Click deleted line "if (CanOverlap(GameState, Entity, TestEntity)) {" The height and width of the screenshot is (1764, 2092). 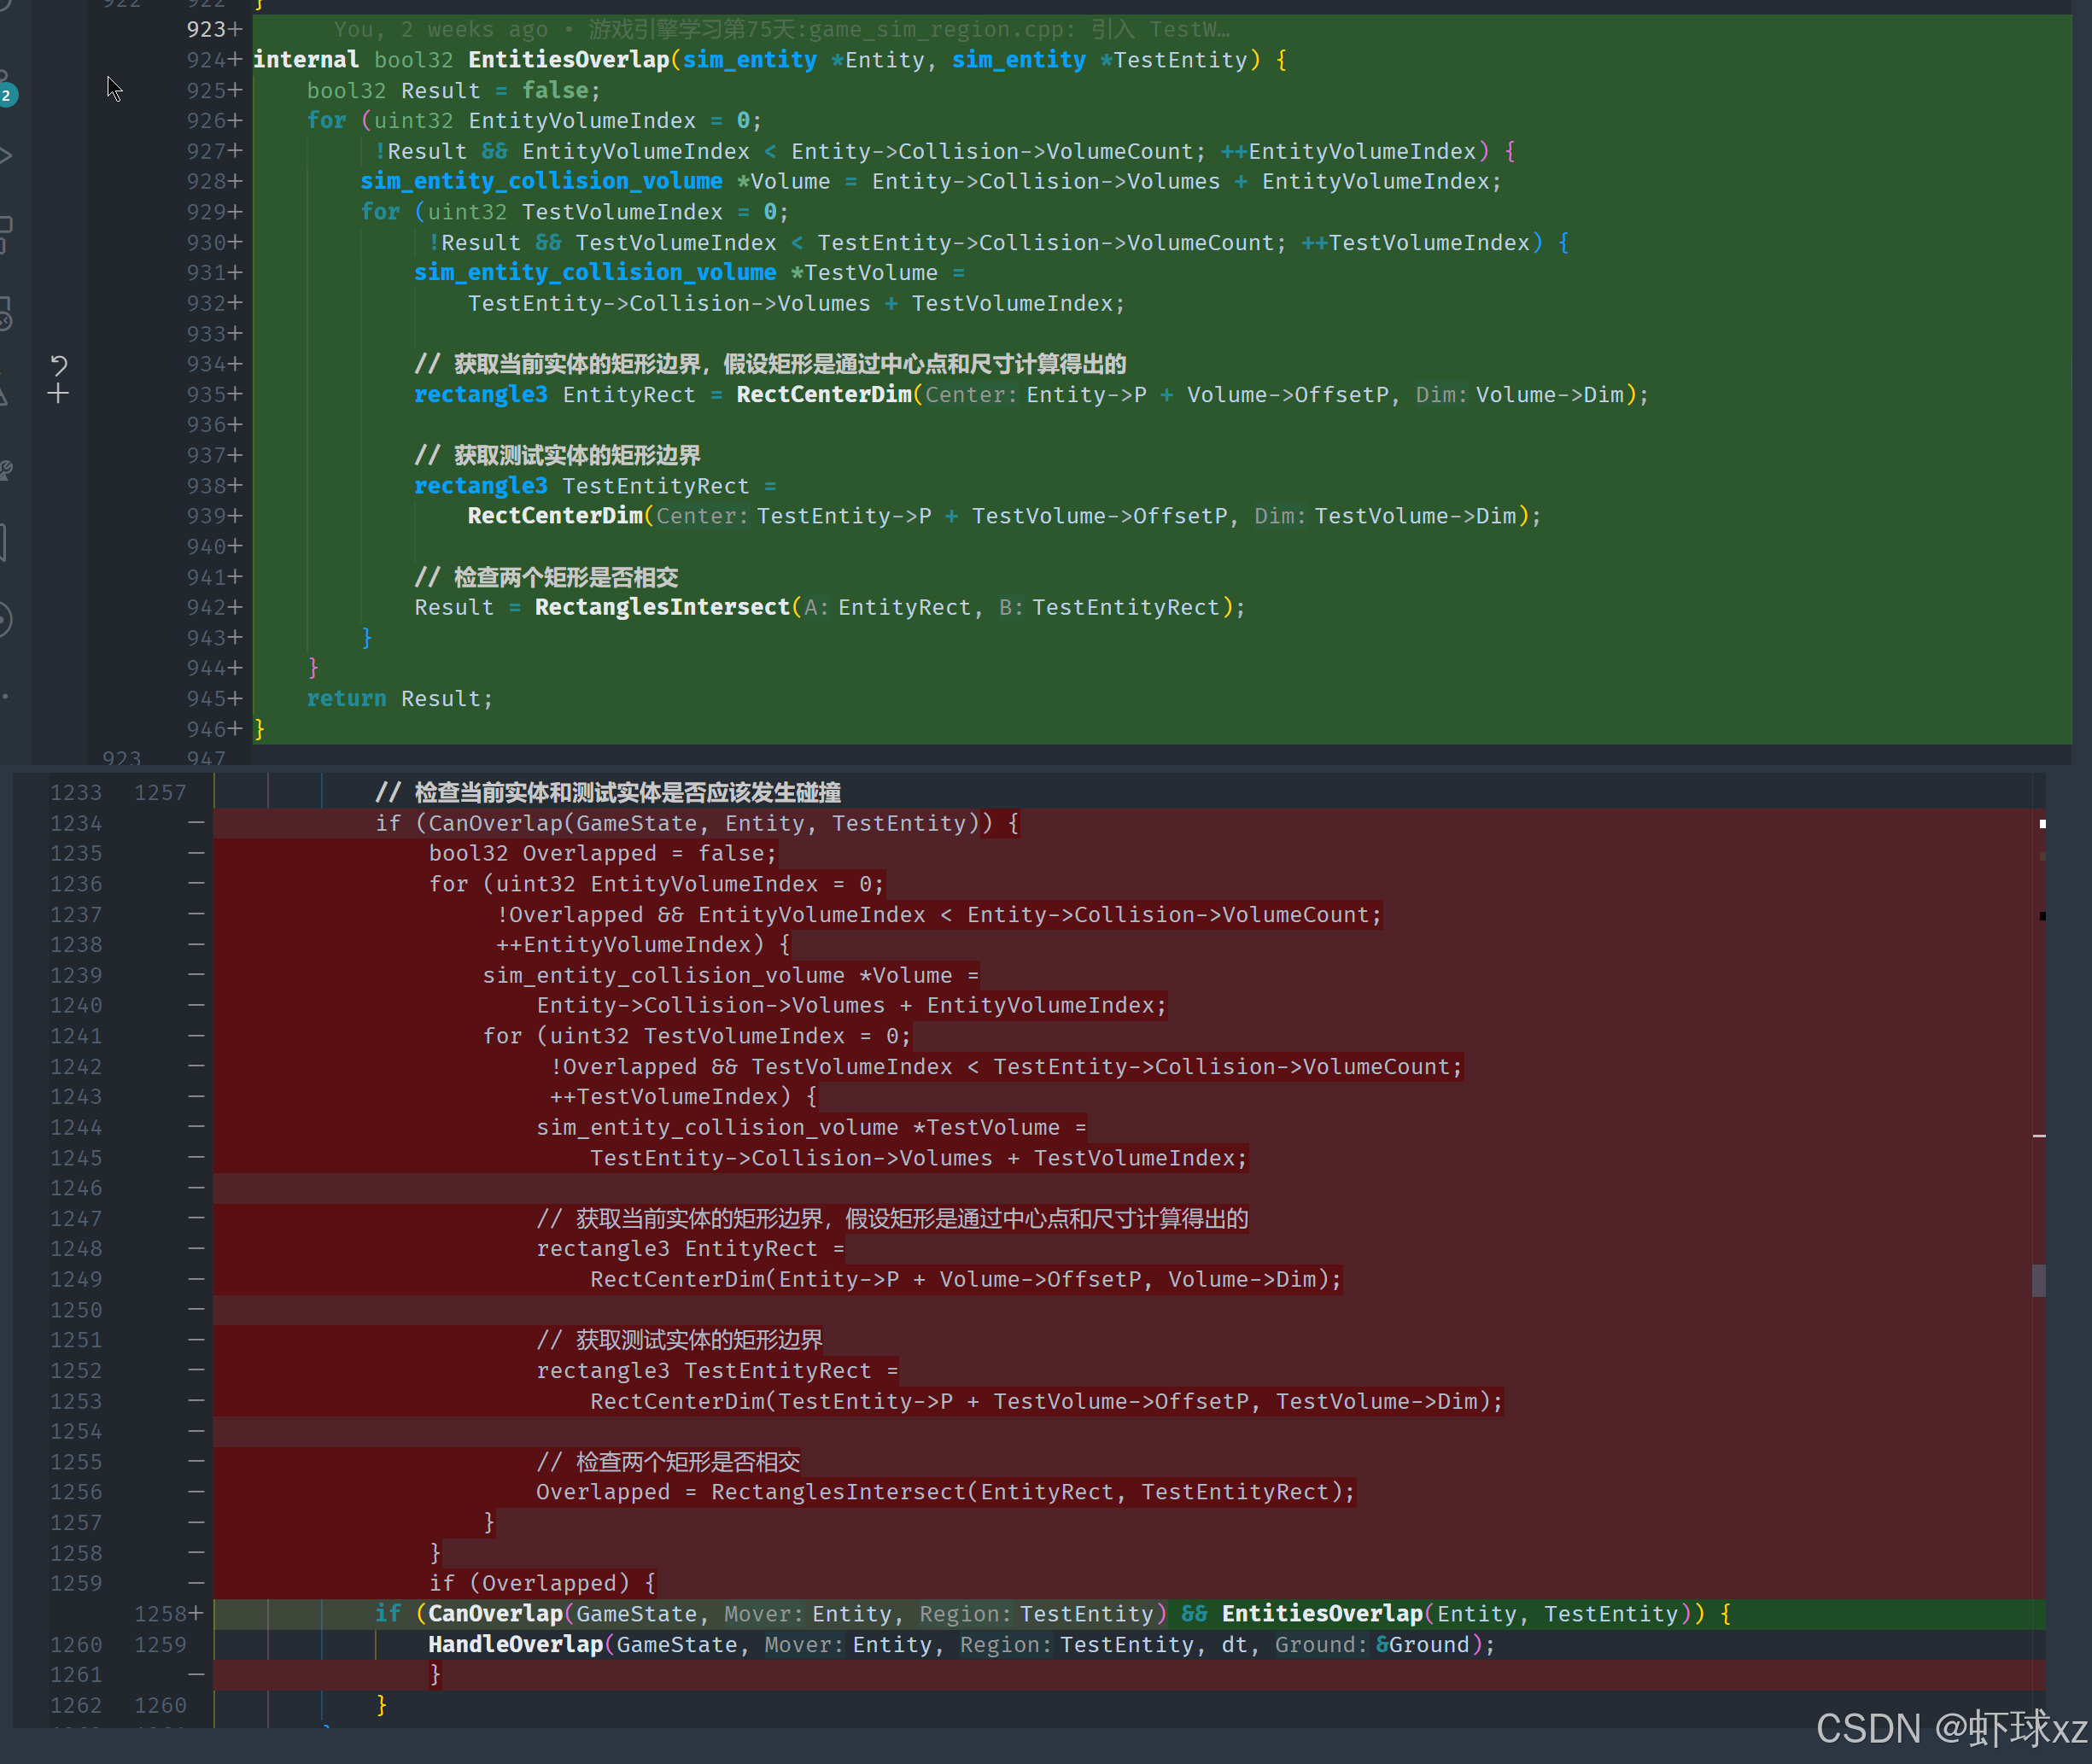point(697,824)
